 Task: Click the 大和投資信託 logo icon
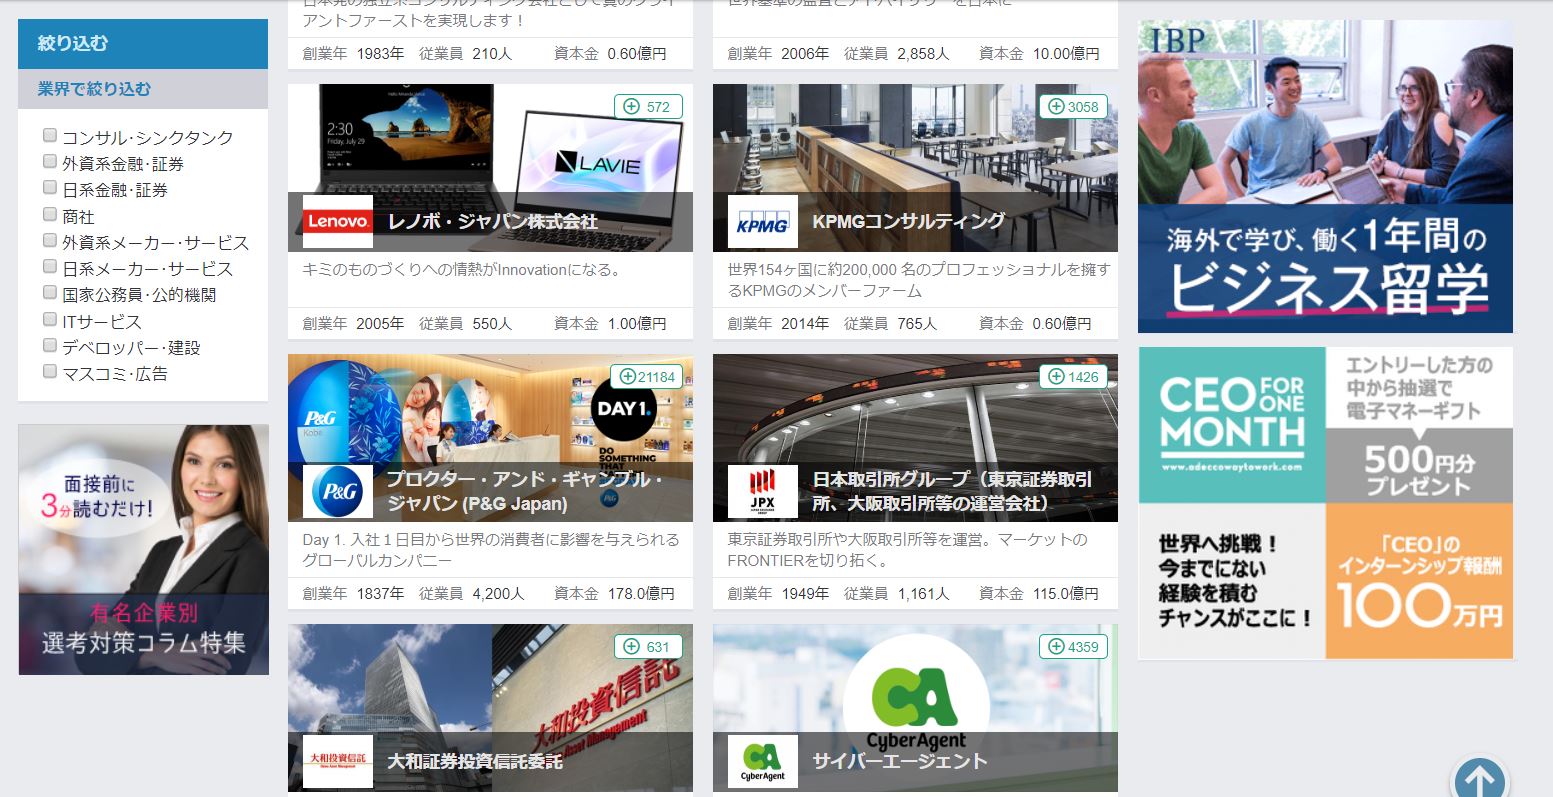(337, 762)
